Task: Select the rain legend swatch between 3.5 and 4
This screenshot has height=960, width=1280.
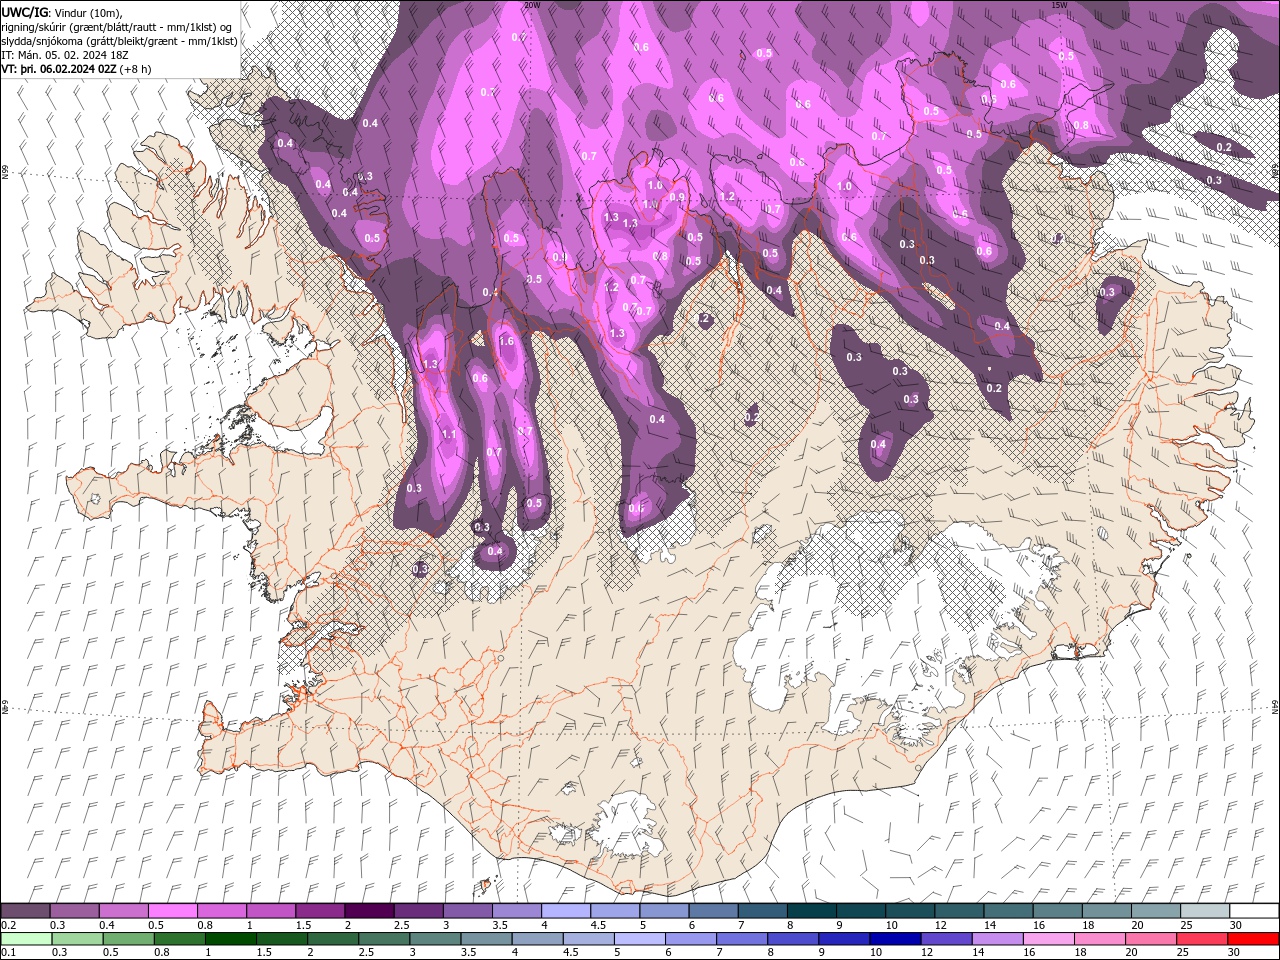Action: [x=486, y=939]
